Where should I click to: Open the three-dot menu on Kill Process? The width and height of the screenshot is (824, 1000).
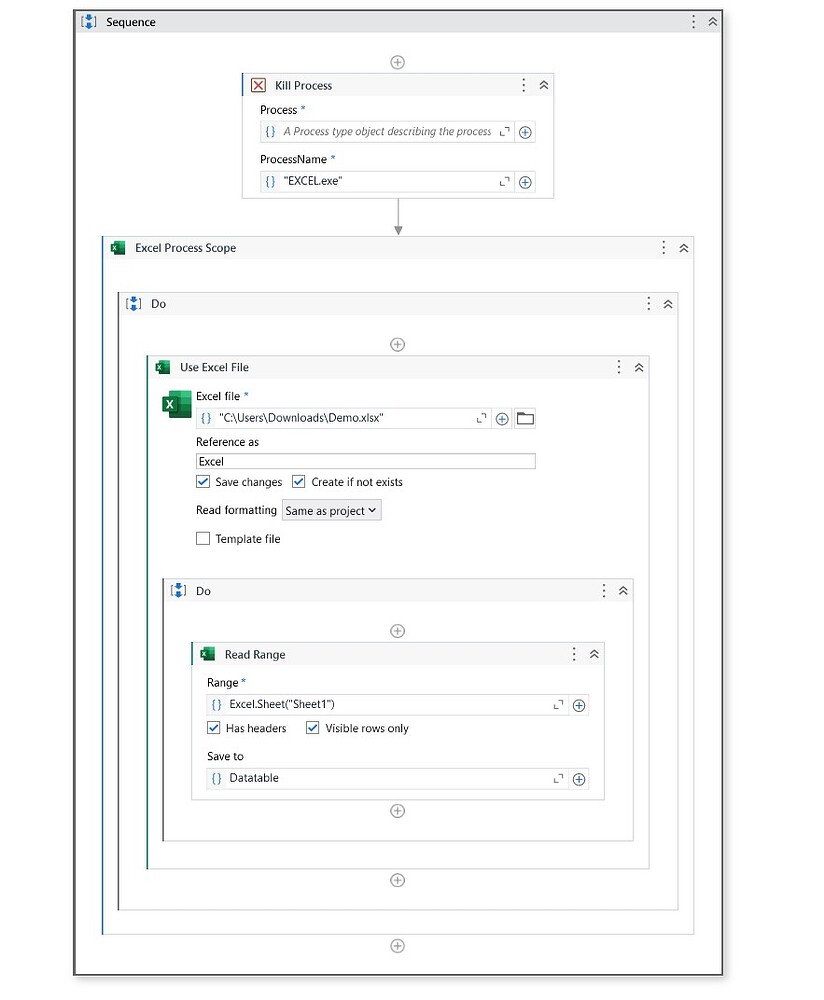[x=523, y=85]
